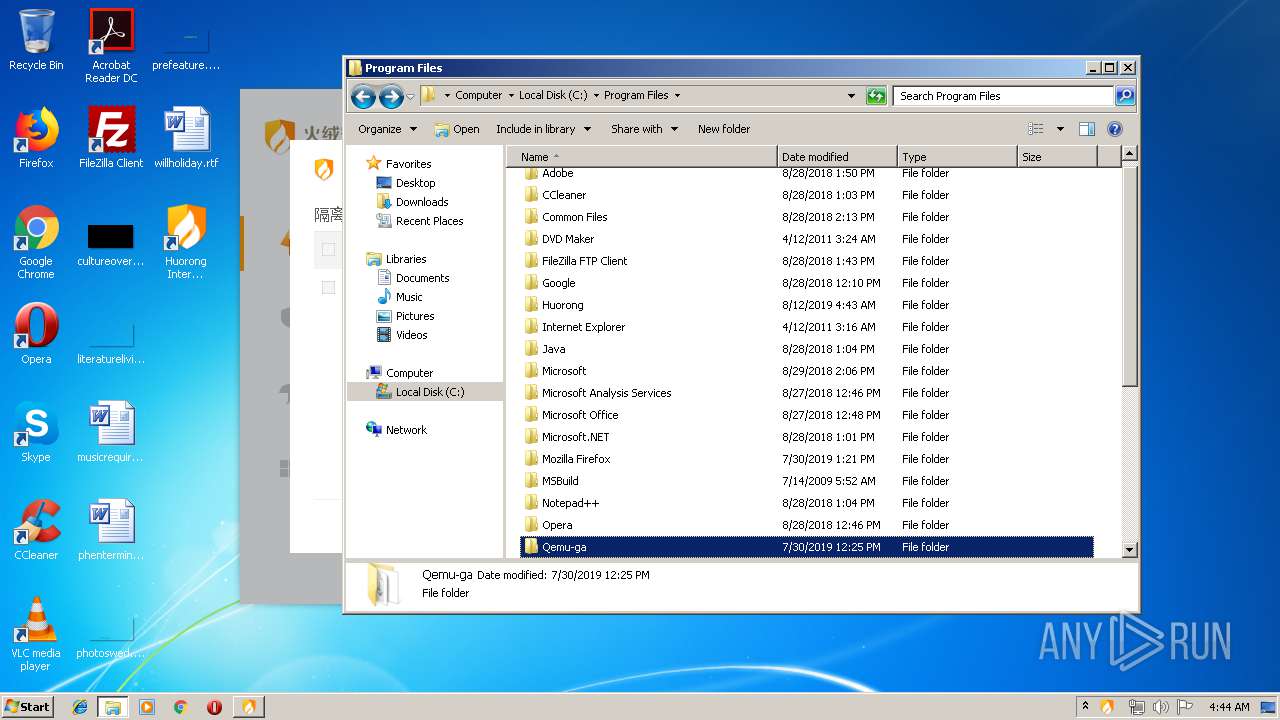Select the CCleaner folder row
Screen dimensions: 1280x720
point(807,195)
